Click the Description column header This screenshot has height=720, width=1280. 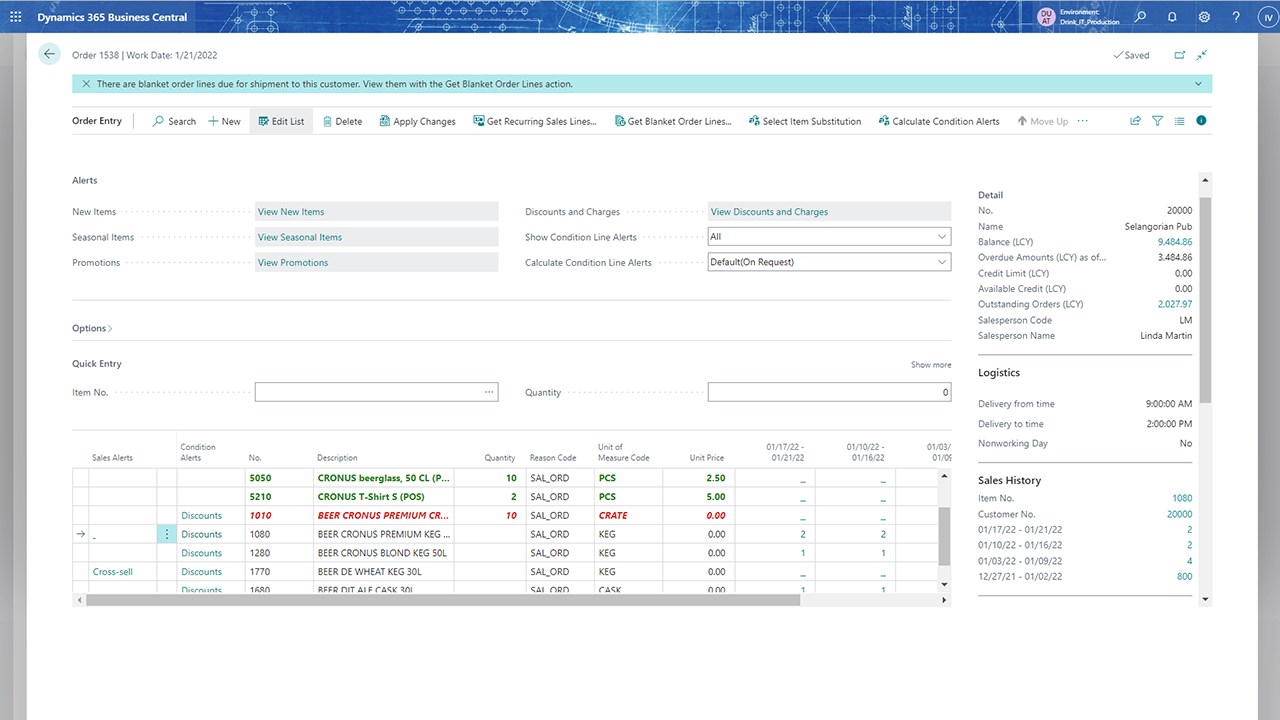pyautogui.click(x=337, y=458)
